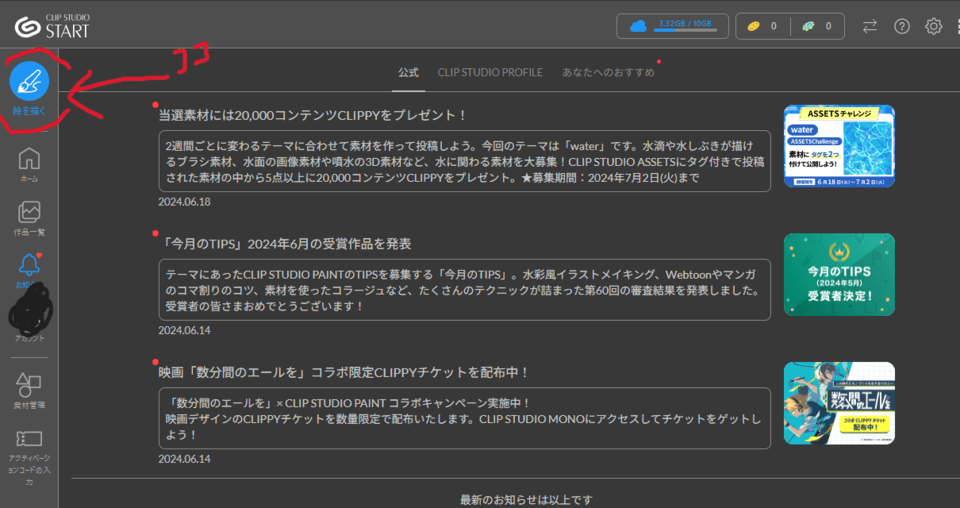Image resolution: width=960 pixels, height=508 pixels.
Task: Click the 3.32GB / 10GB storage progress bar
Action: coord(685,30)
